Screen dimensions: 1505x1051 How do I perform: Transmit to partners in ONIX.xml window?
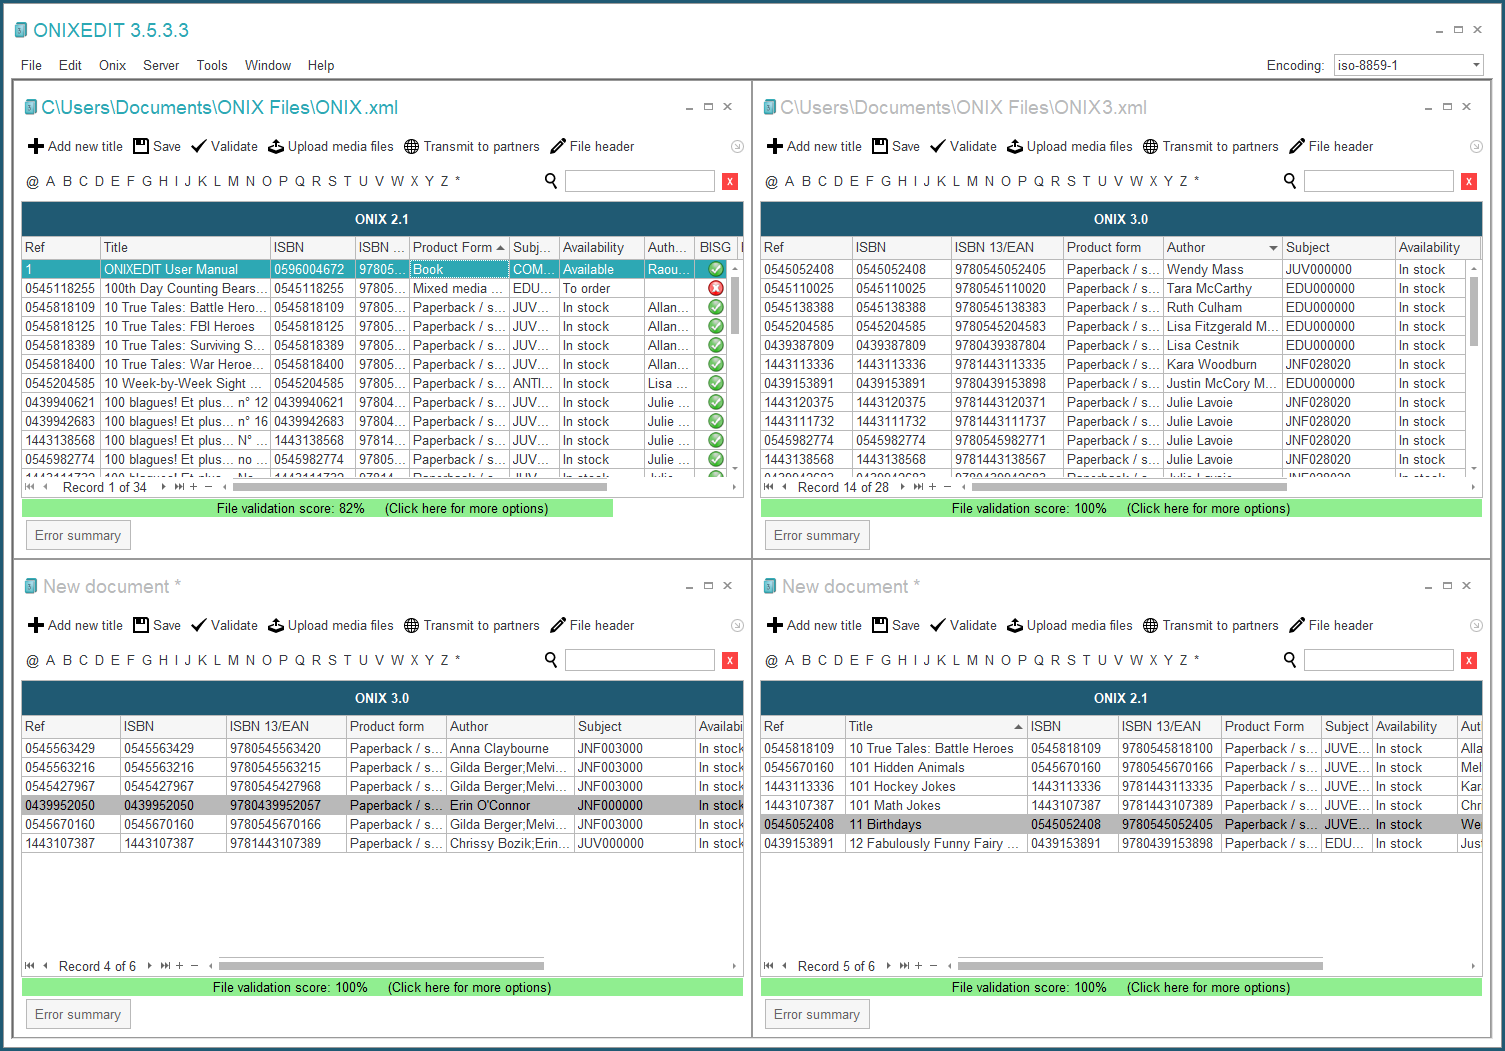coord(472,146)
